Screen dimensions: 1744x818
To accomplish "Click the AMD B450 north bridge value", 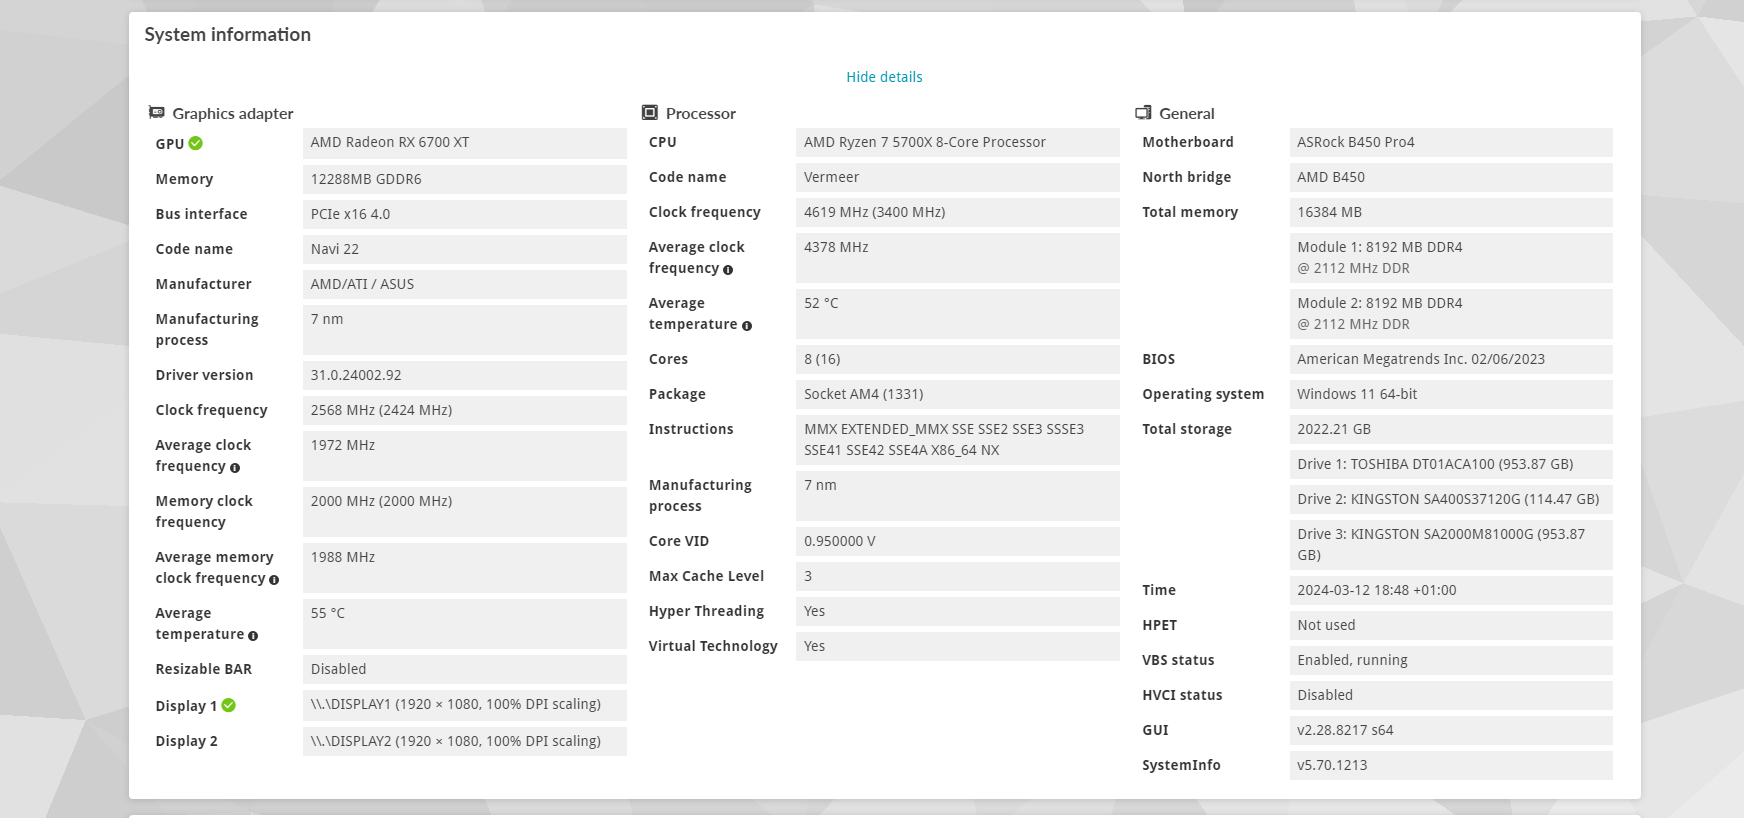I will [1451, 177].
